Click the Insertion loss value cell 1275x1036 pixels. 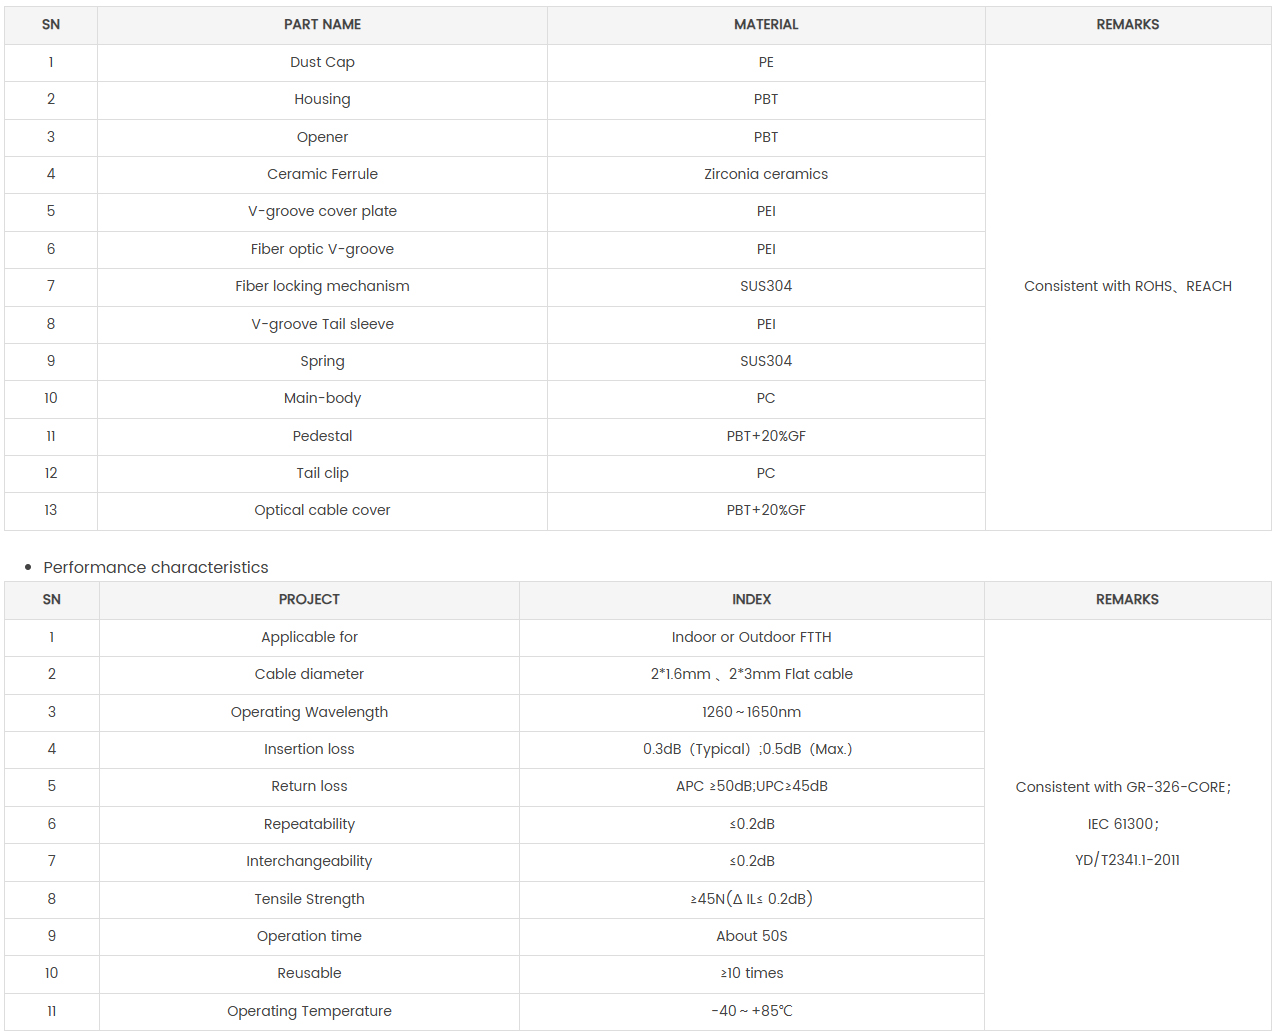point(747,749)
